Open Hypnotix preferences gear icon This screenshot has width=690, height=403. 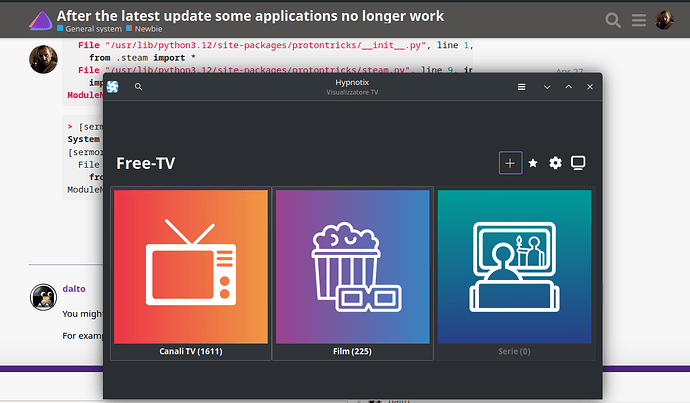point(555,163)
